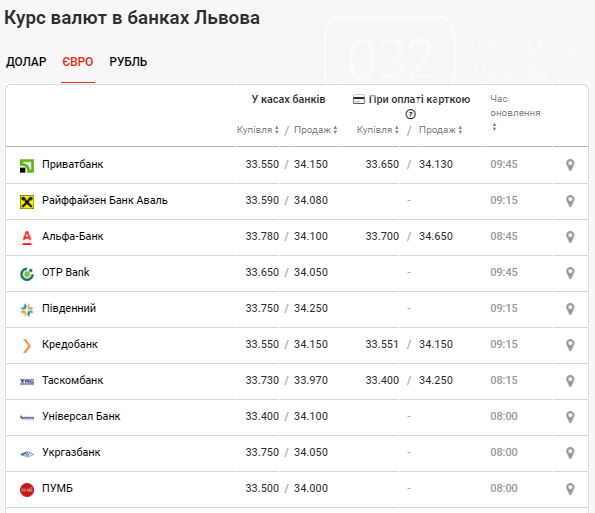
Task: Open the OTP Bank link
Action: (x=66, y=272)
